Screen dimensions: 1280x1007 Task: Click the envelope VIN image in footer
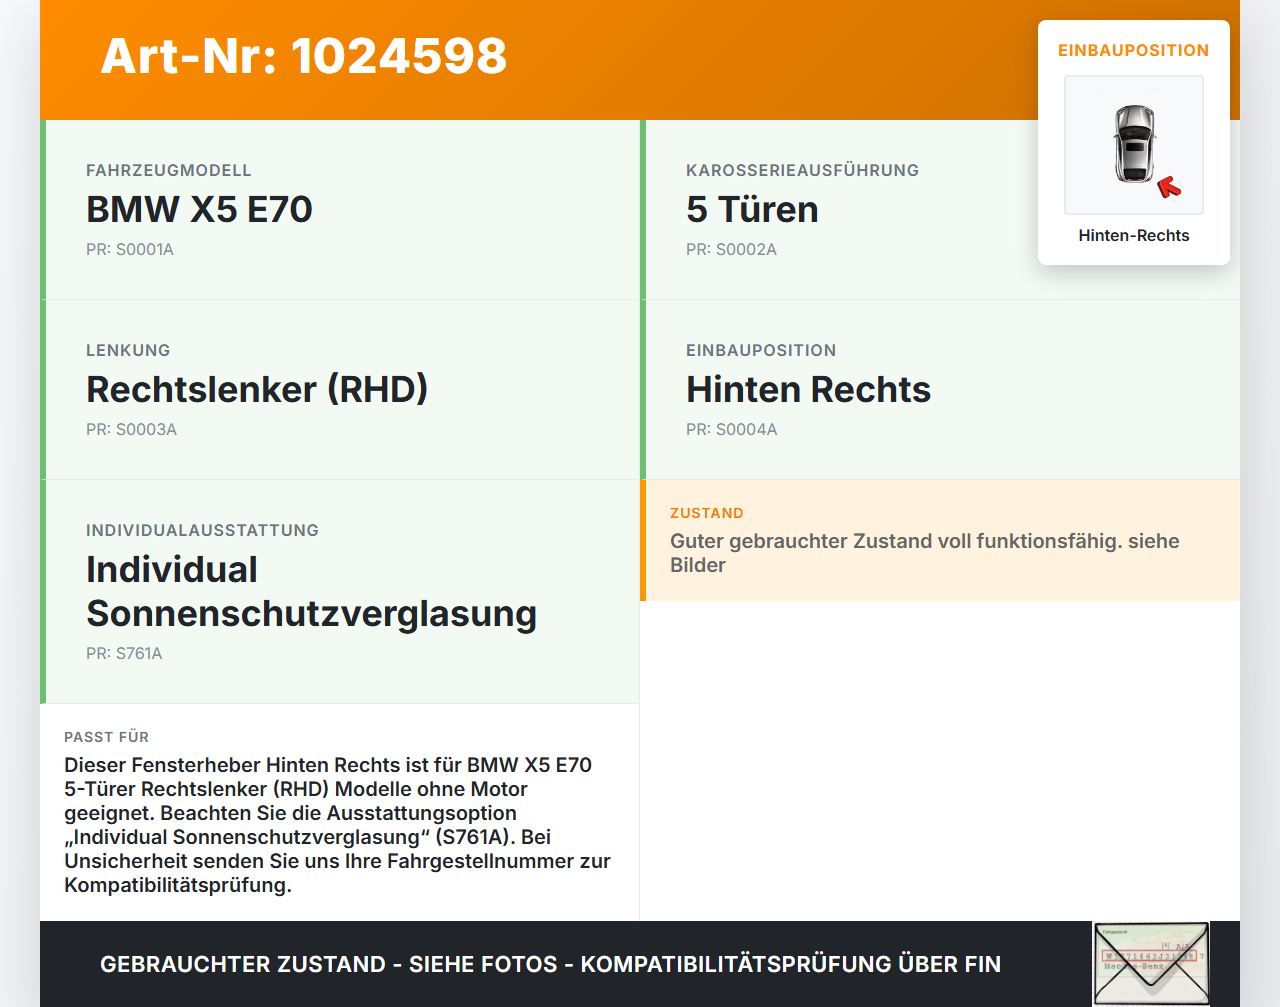point(1151,964)
